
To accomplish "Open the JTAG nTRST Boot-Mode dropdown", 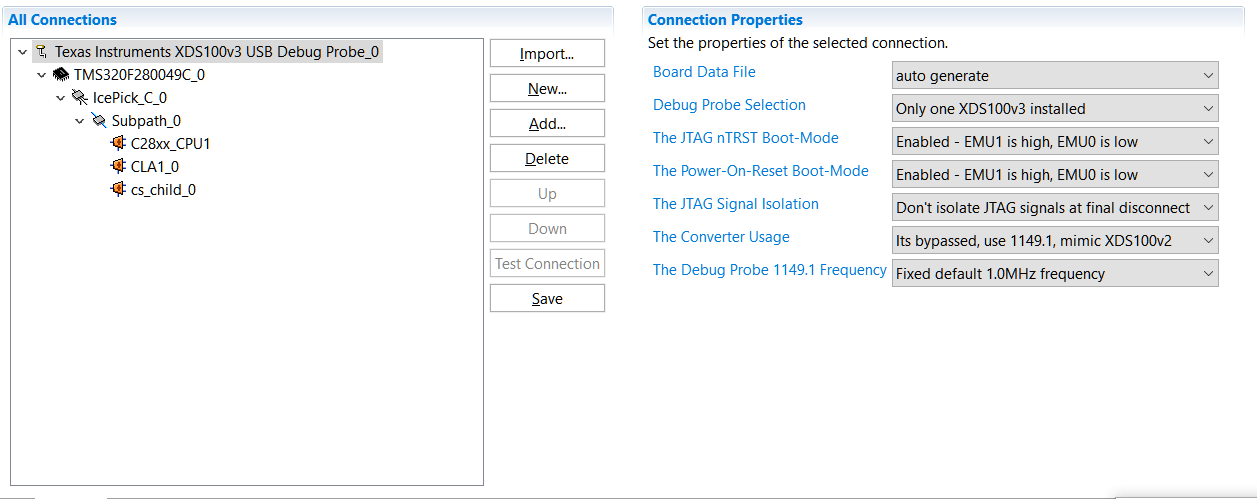I will click(1055, 141).
